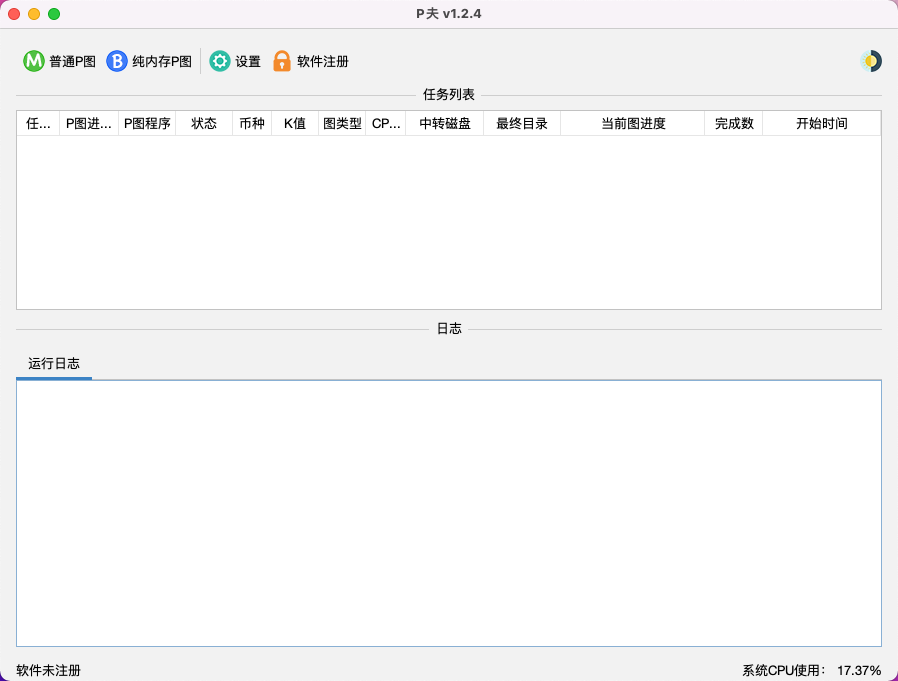Click the 开始时间 column header
Viewport: 898px width, 681px height.
pyautogui.click(x=822, y=124)
